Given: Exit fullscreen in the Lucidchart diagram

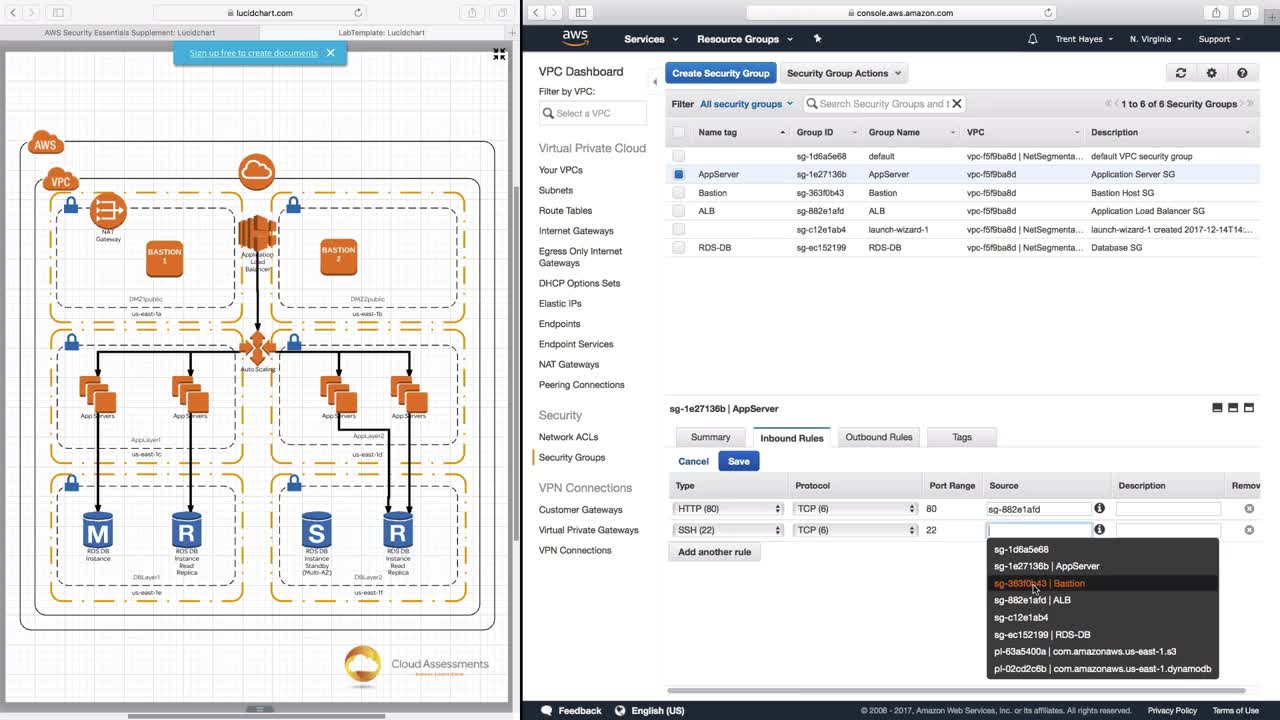Looking at the screenshot, I should point(499,54).
